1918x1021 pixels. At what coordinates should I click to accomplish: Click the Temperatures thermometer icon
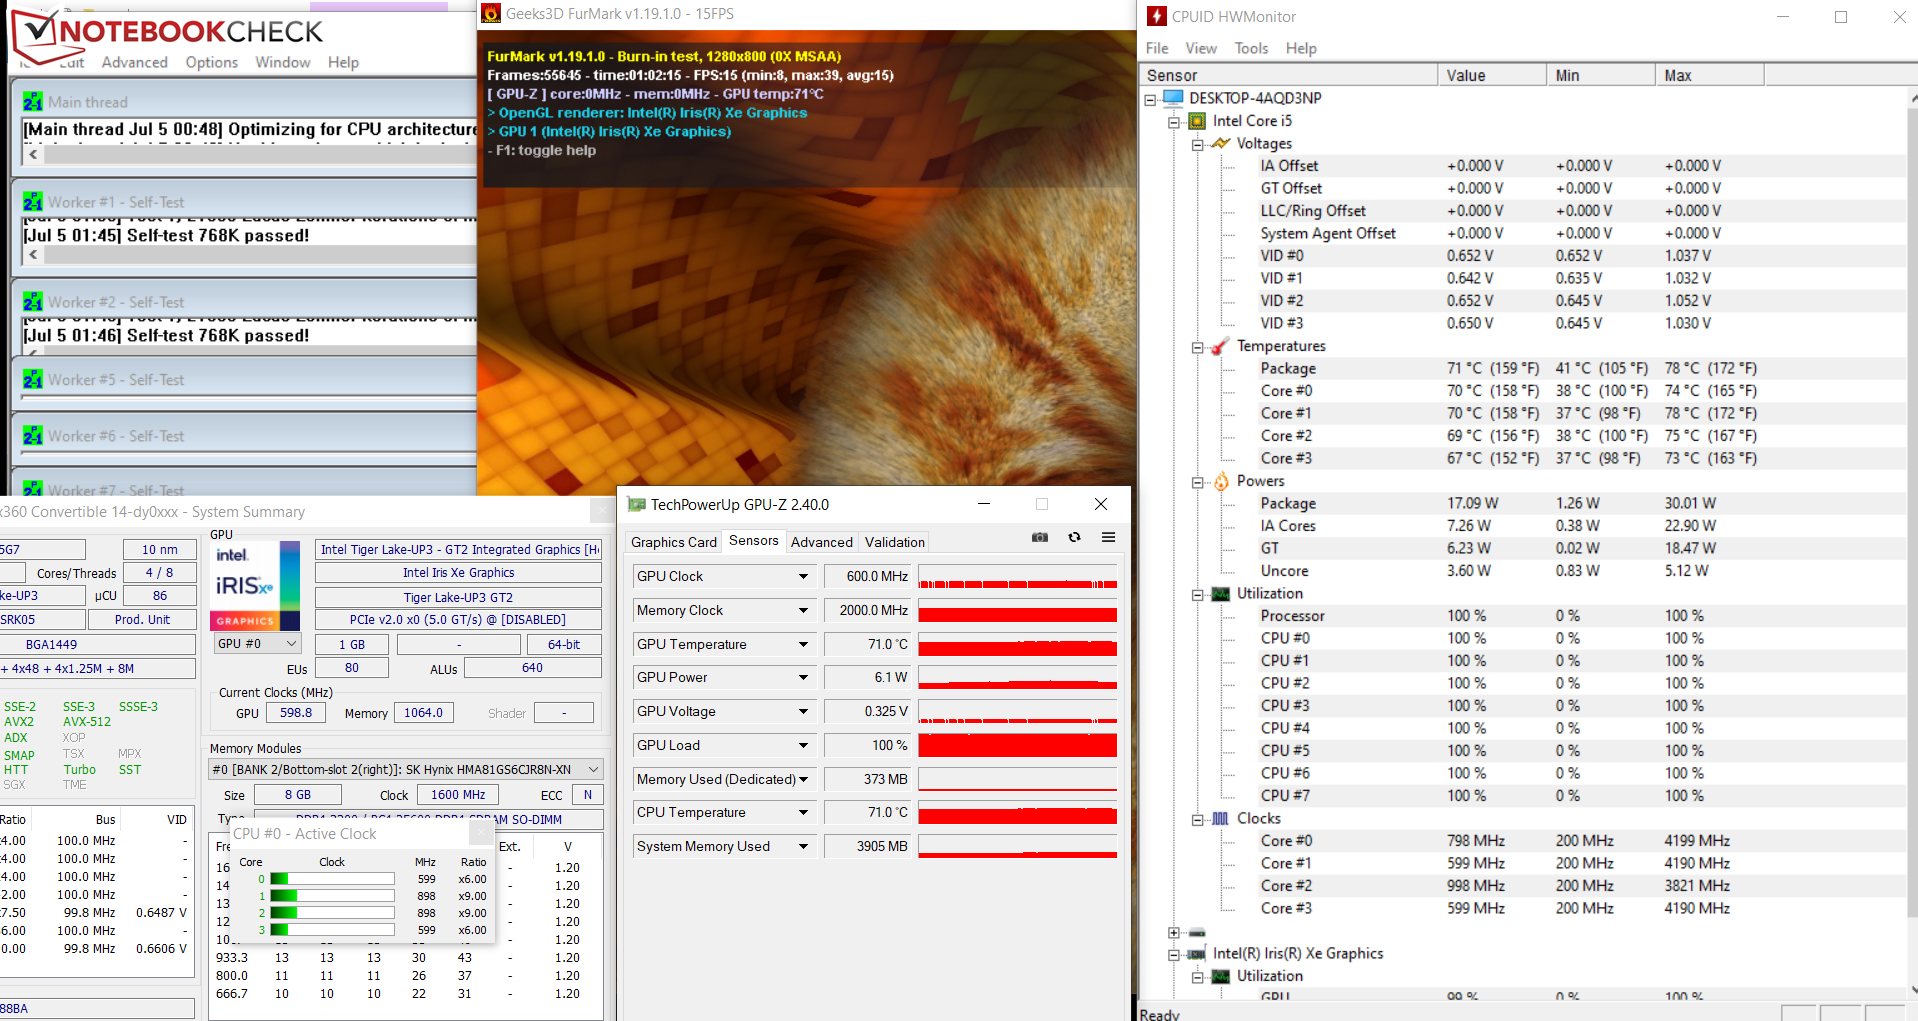[1220, 346]
